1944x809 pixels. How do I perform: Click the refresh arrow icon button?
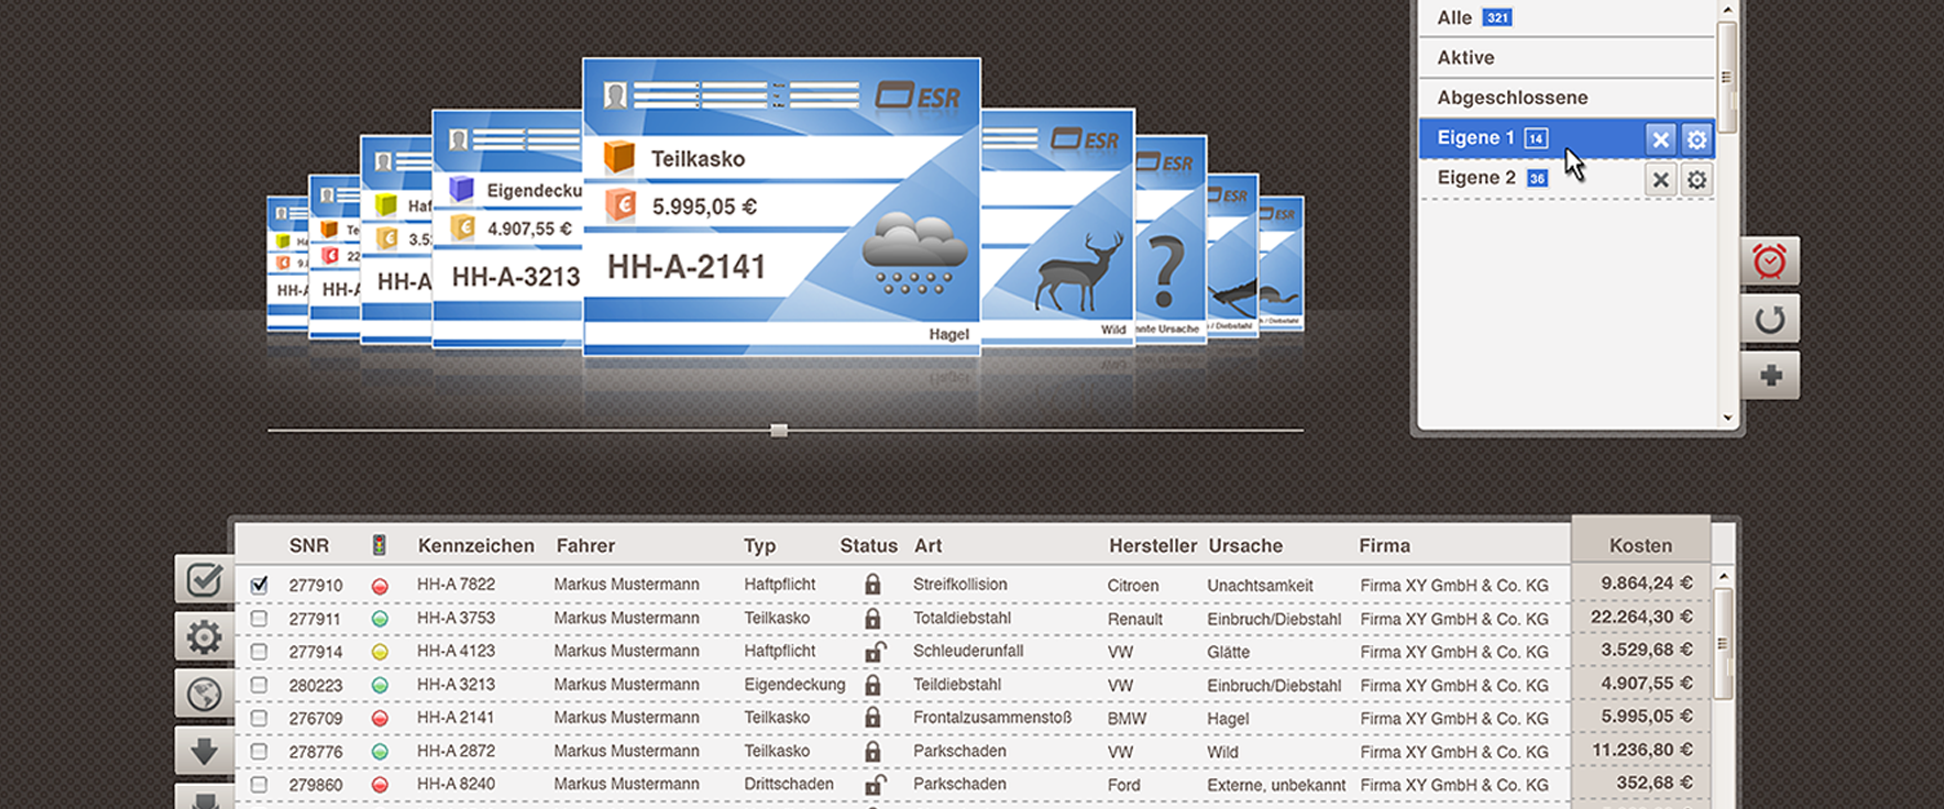click(x=1769, y=320)
